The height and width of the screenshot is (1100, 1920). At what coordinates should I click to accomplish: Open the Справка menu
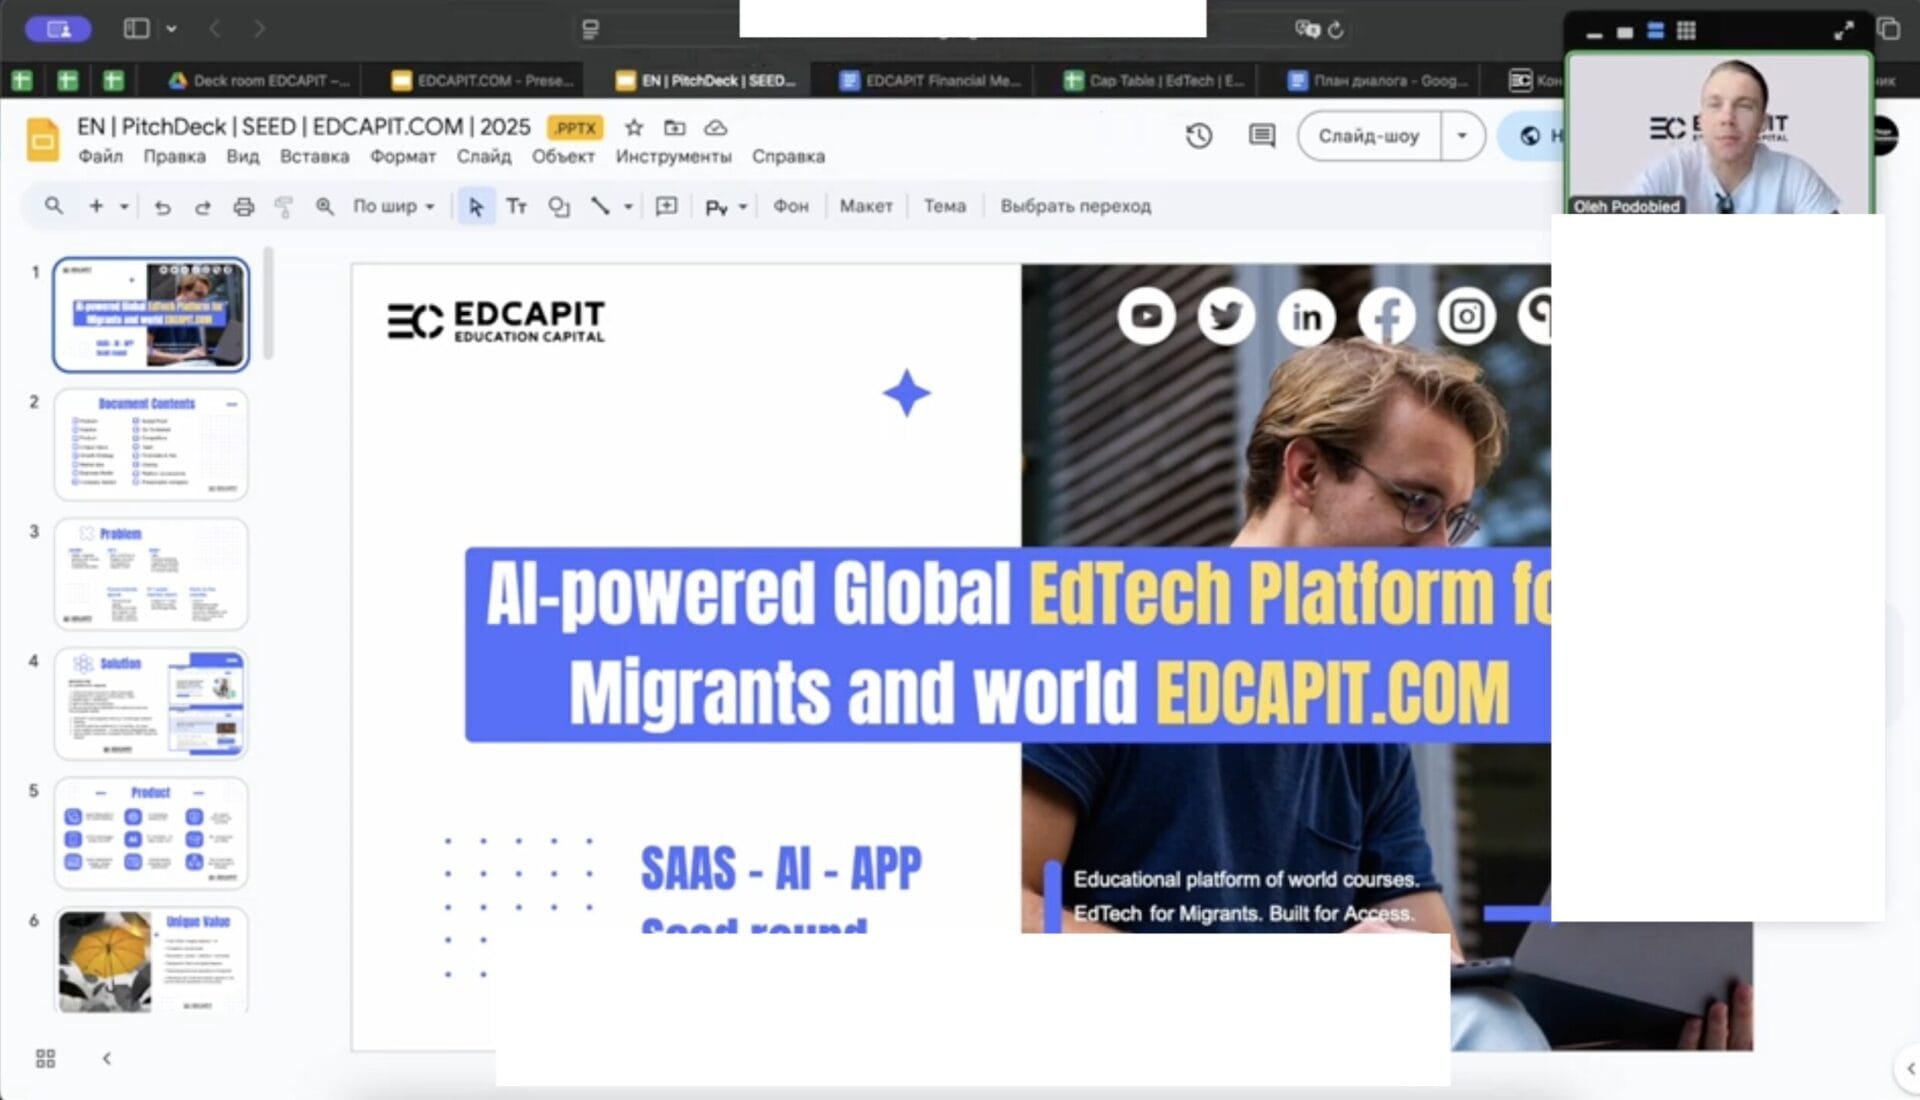(x=788, y=157)
